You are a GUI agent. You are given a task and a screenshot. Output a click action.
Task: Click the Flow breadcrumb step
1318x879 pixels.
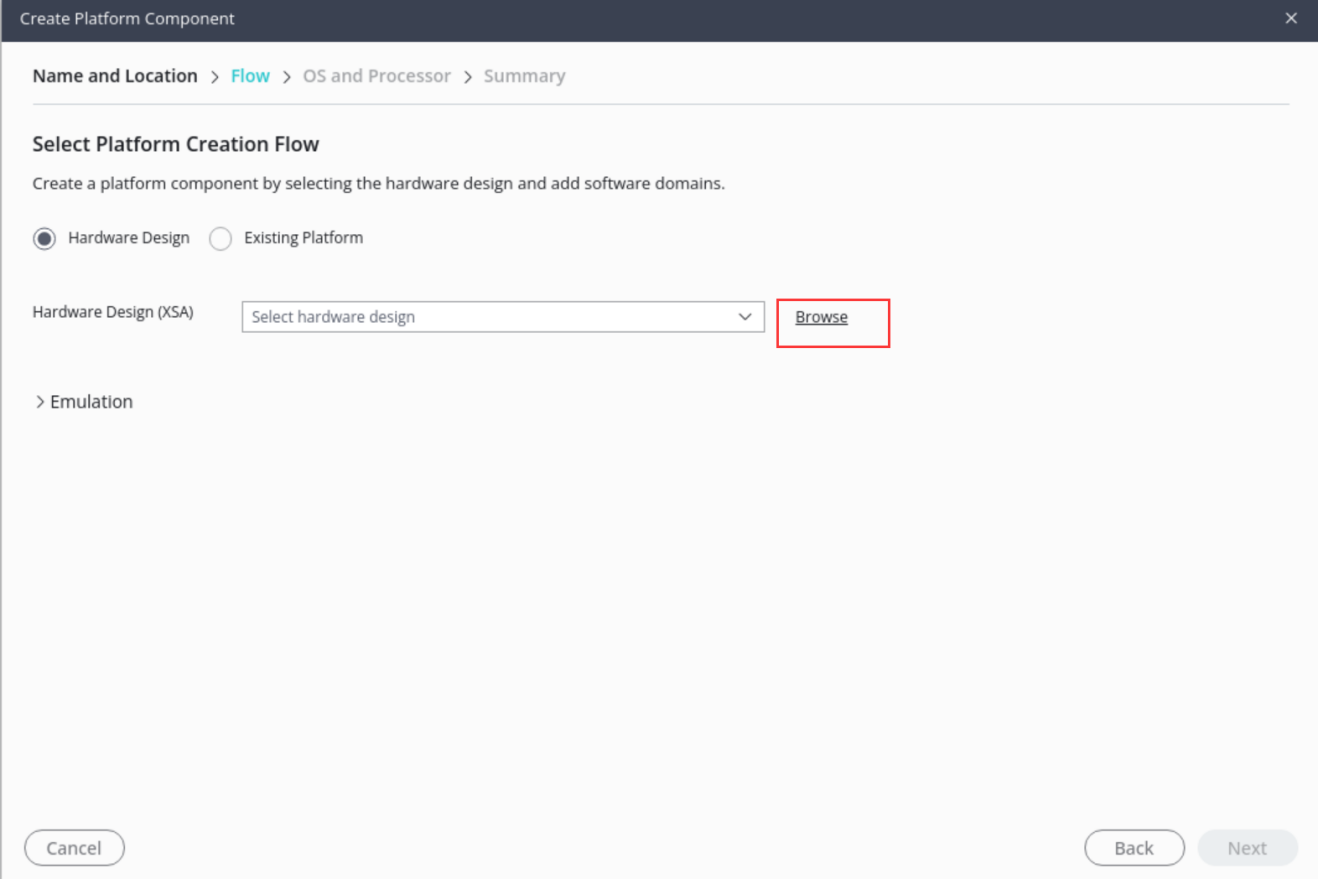250,76
